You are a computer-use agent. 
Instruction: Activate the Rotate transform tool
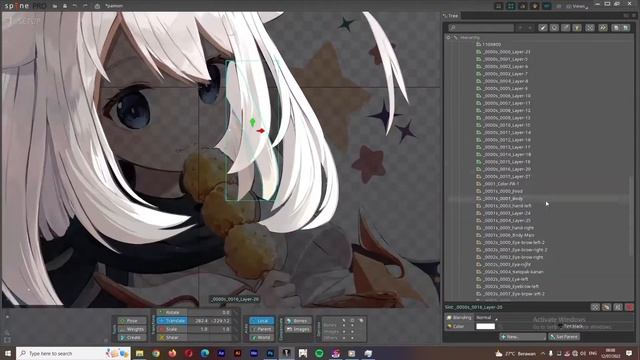point(171,312)
